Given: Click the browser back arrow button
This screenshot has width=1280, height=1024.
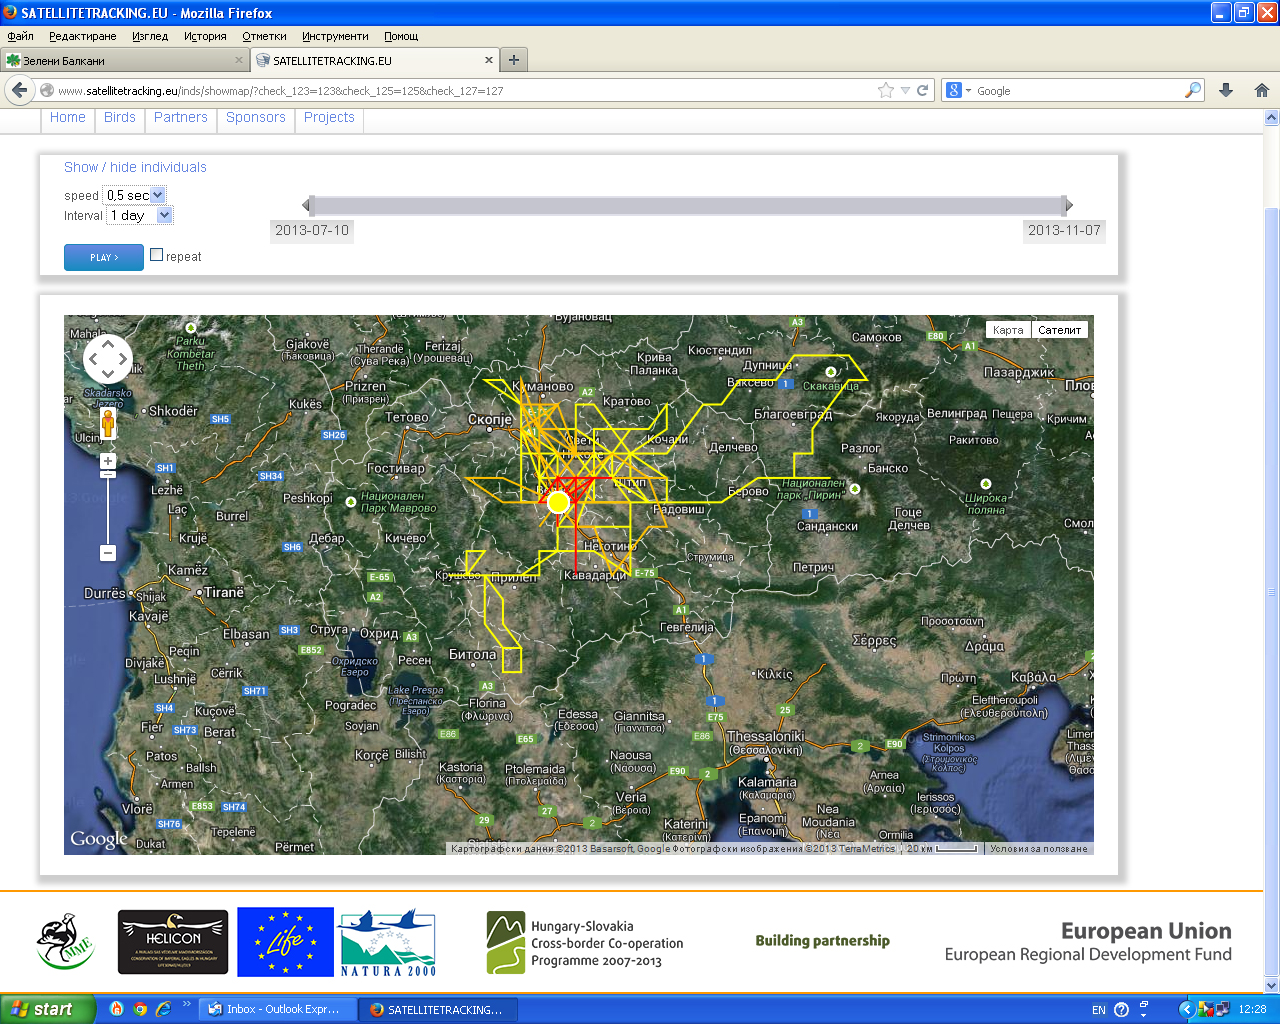Looking at the screenshot, I should pos(19,91).
